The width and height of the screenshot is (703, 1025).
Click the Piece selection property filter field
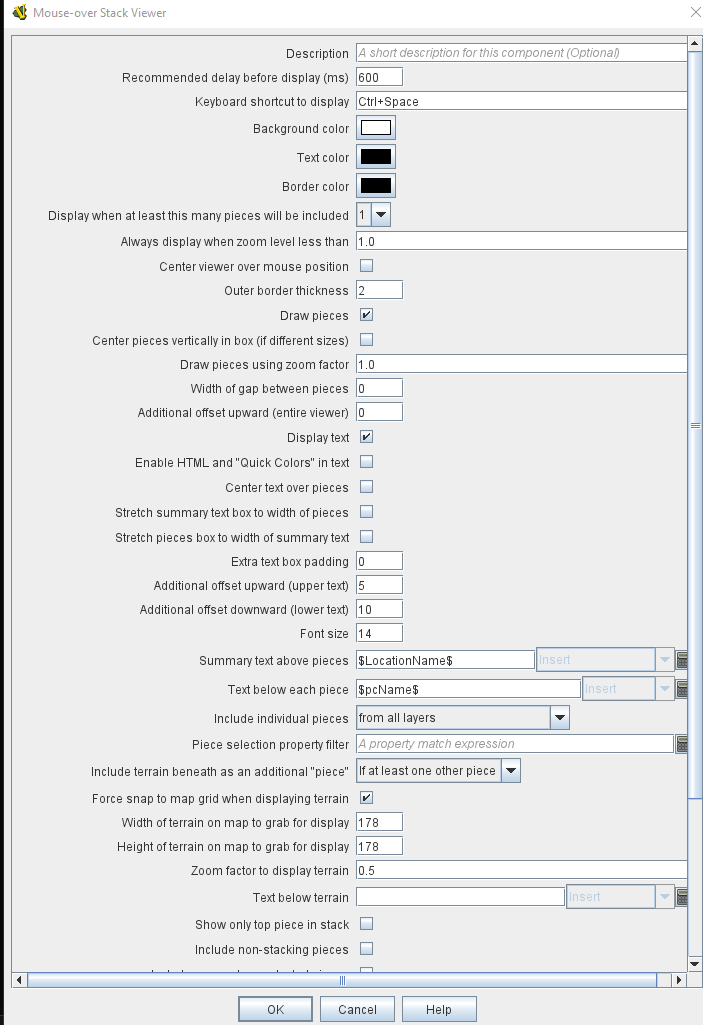(x=515, y=744)
